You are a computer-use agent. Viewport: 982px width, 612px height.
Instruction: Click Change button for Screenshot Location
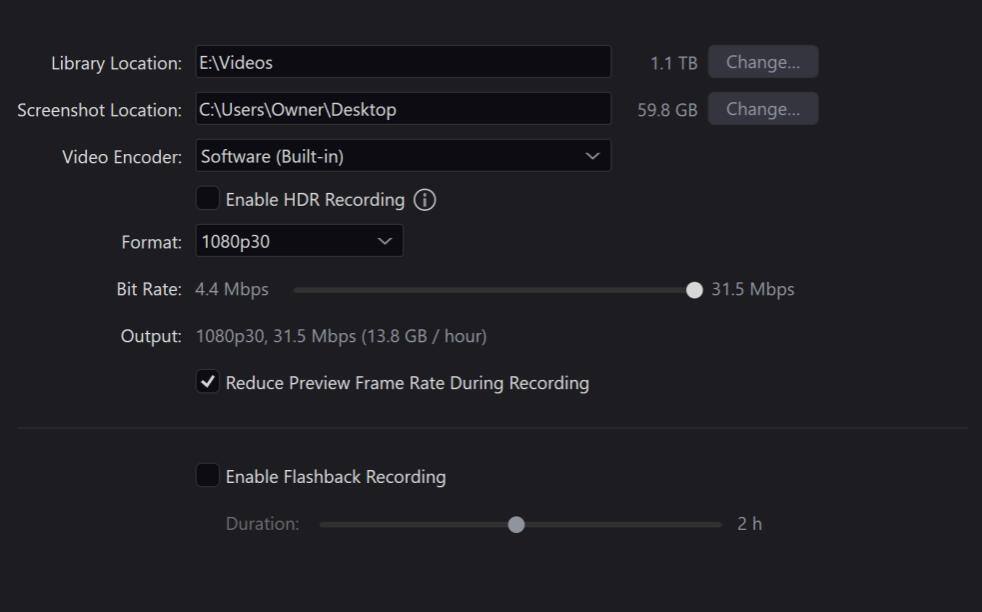[x=762, y=109]
